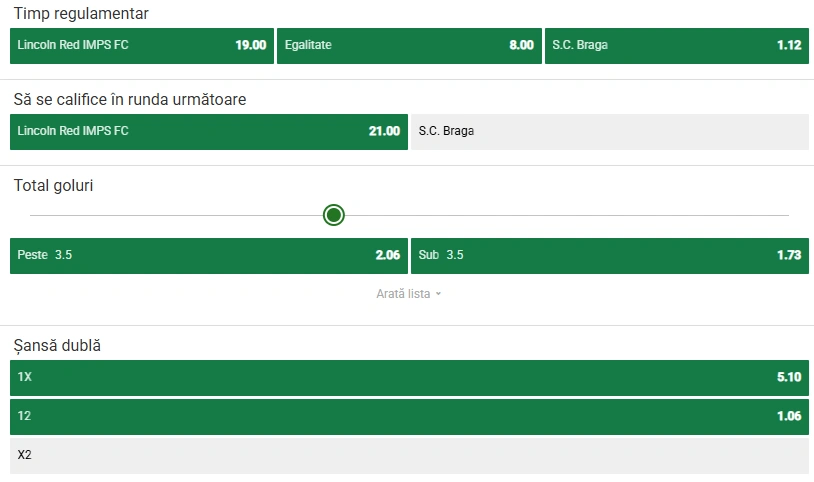
Task: Expand the Arată lista dropdown
Action: pyautogui.click(x=409, y=293)
